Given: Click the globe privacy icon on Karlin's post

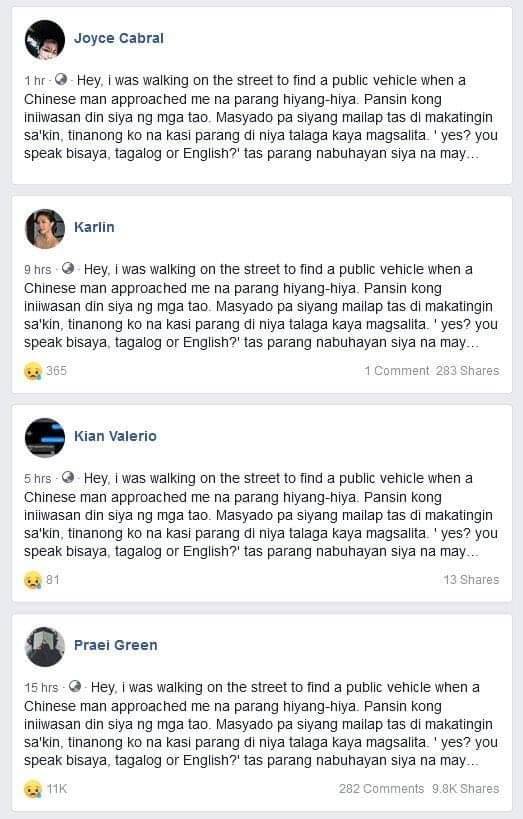Looking at the screenshot, I should (68, 268).
